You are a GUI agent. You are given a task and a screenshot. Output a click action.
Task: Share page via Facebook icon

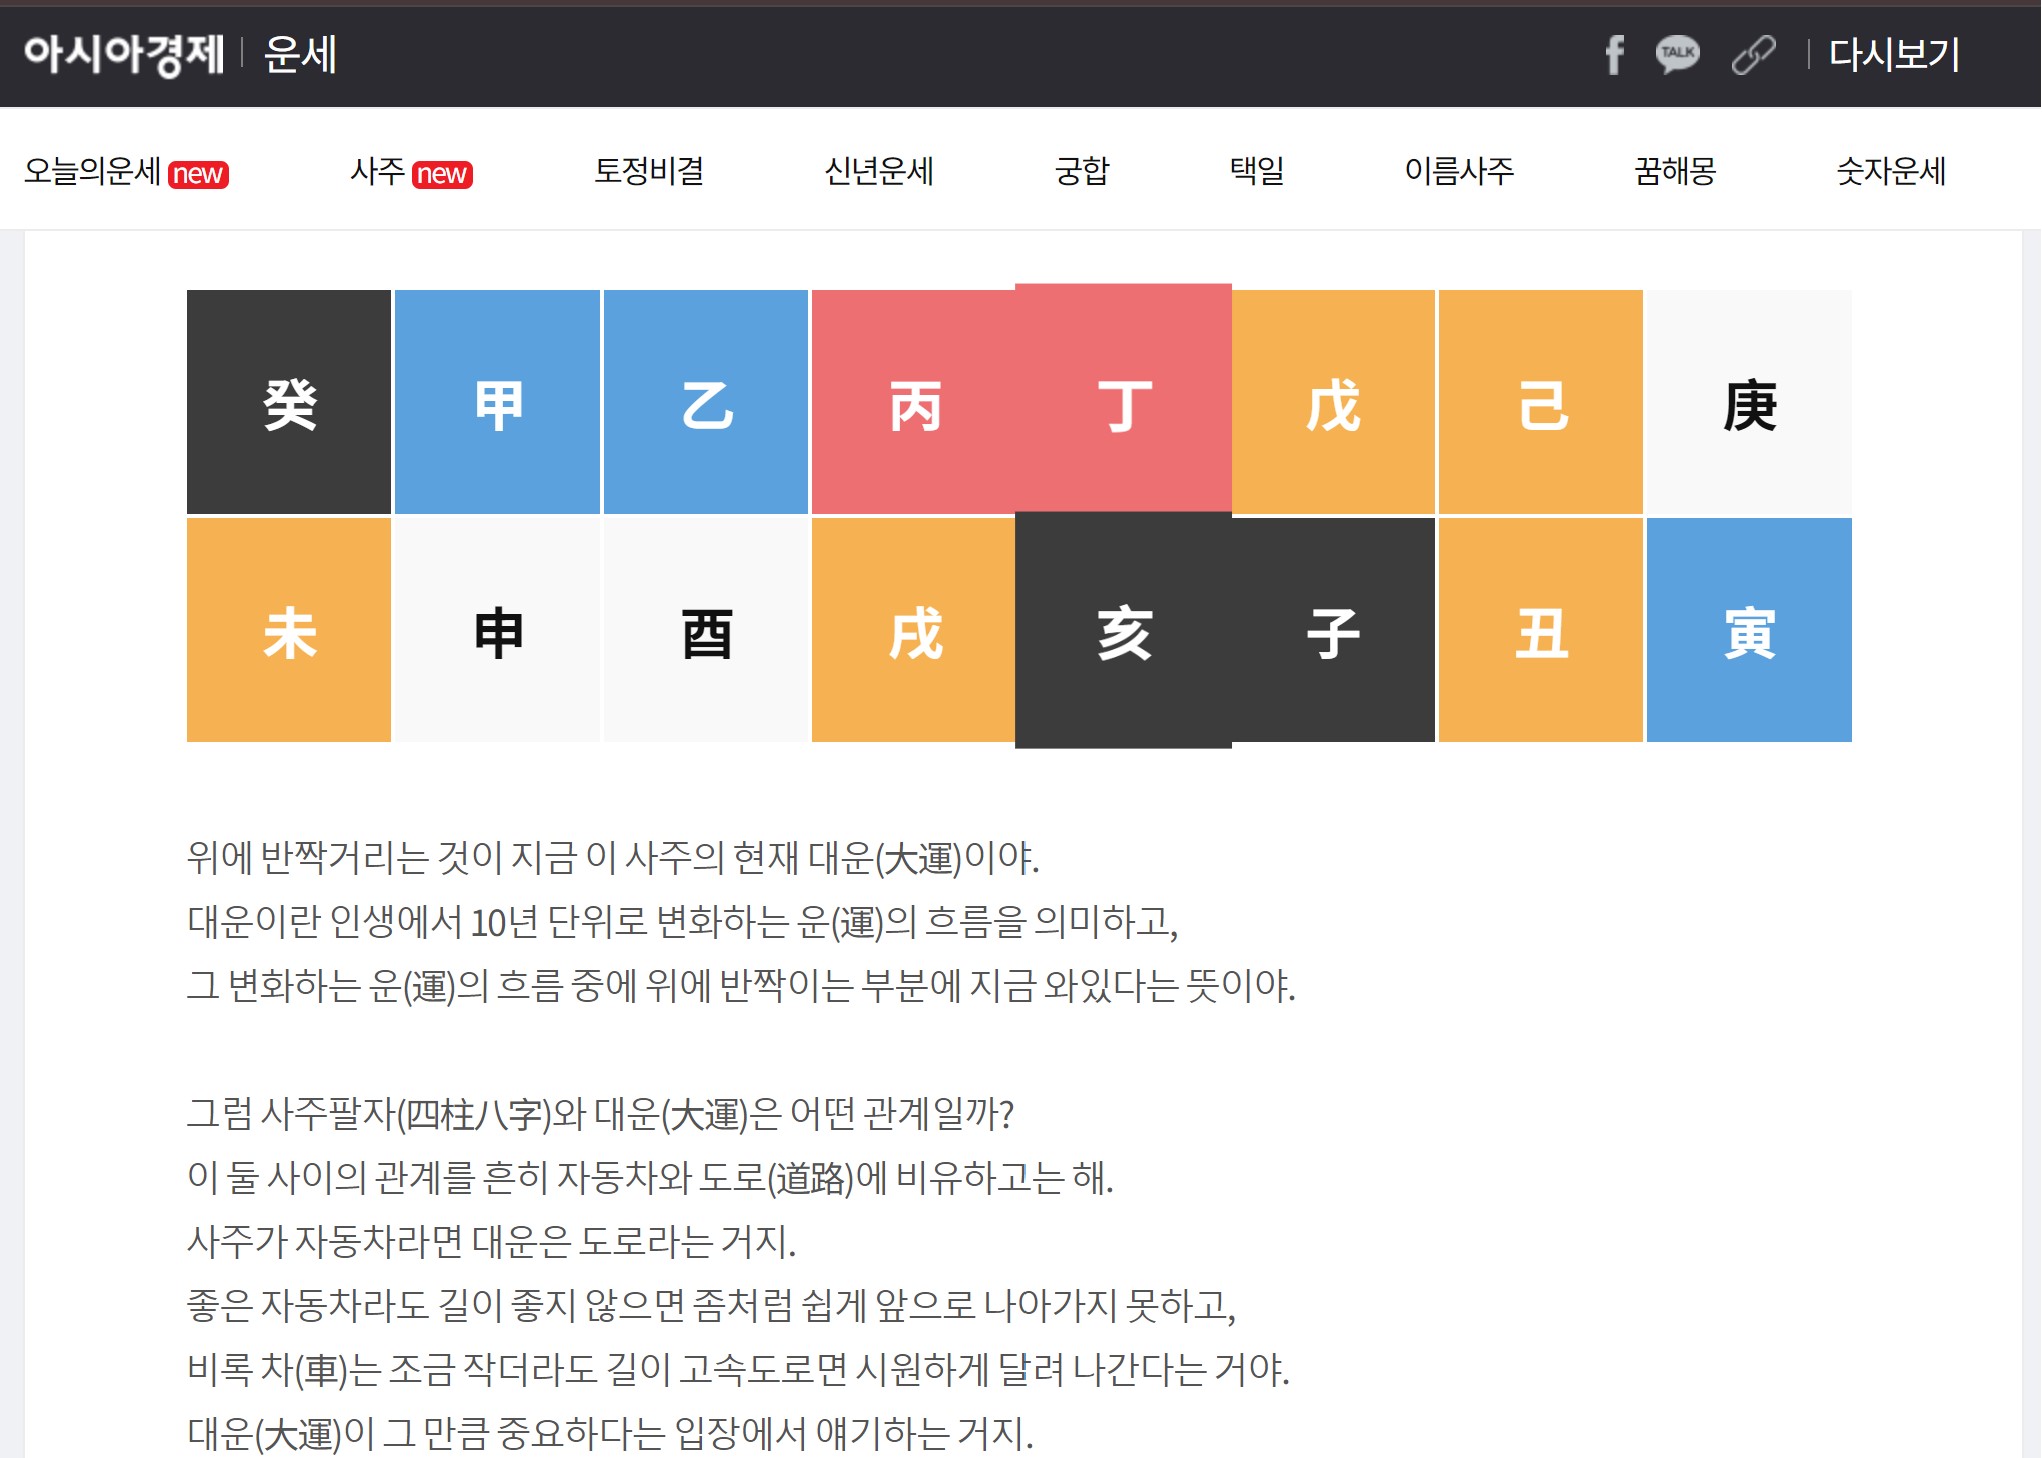[1614, 54]
